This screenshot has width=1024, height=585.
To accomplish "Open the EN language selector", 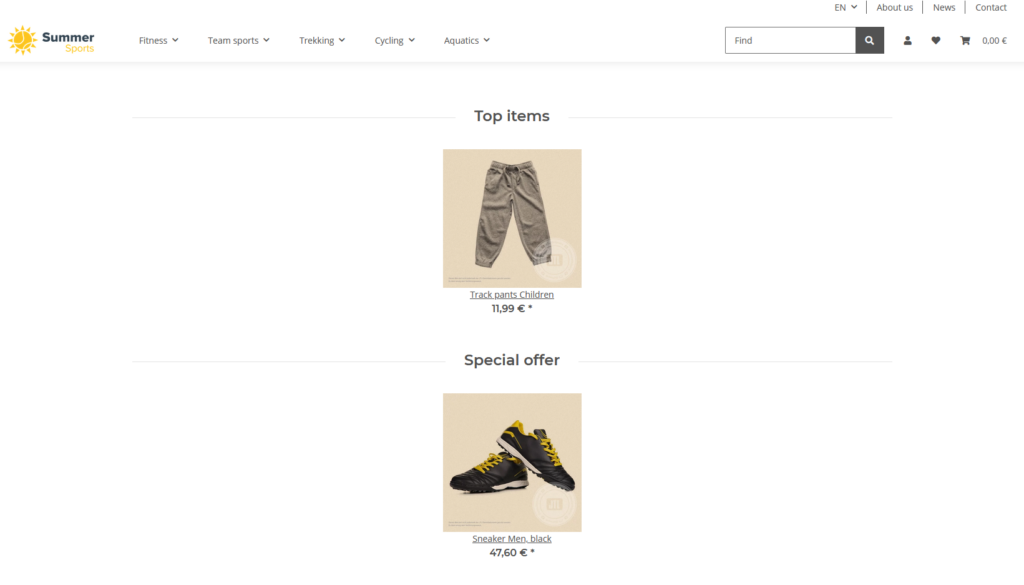I will tap(845, 7).
